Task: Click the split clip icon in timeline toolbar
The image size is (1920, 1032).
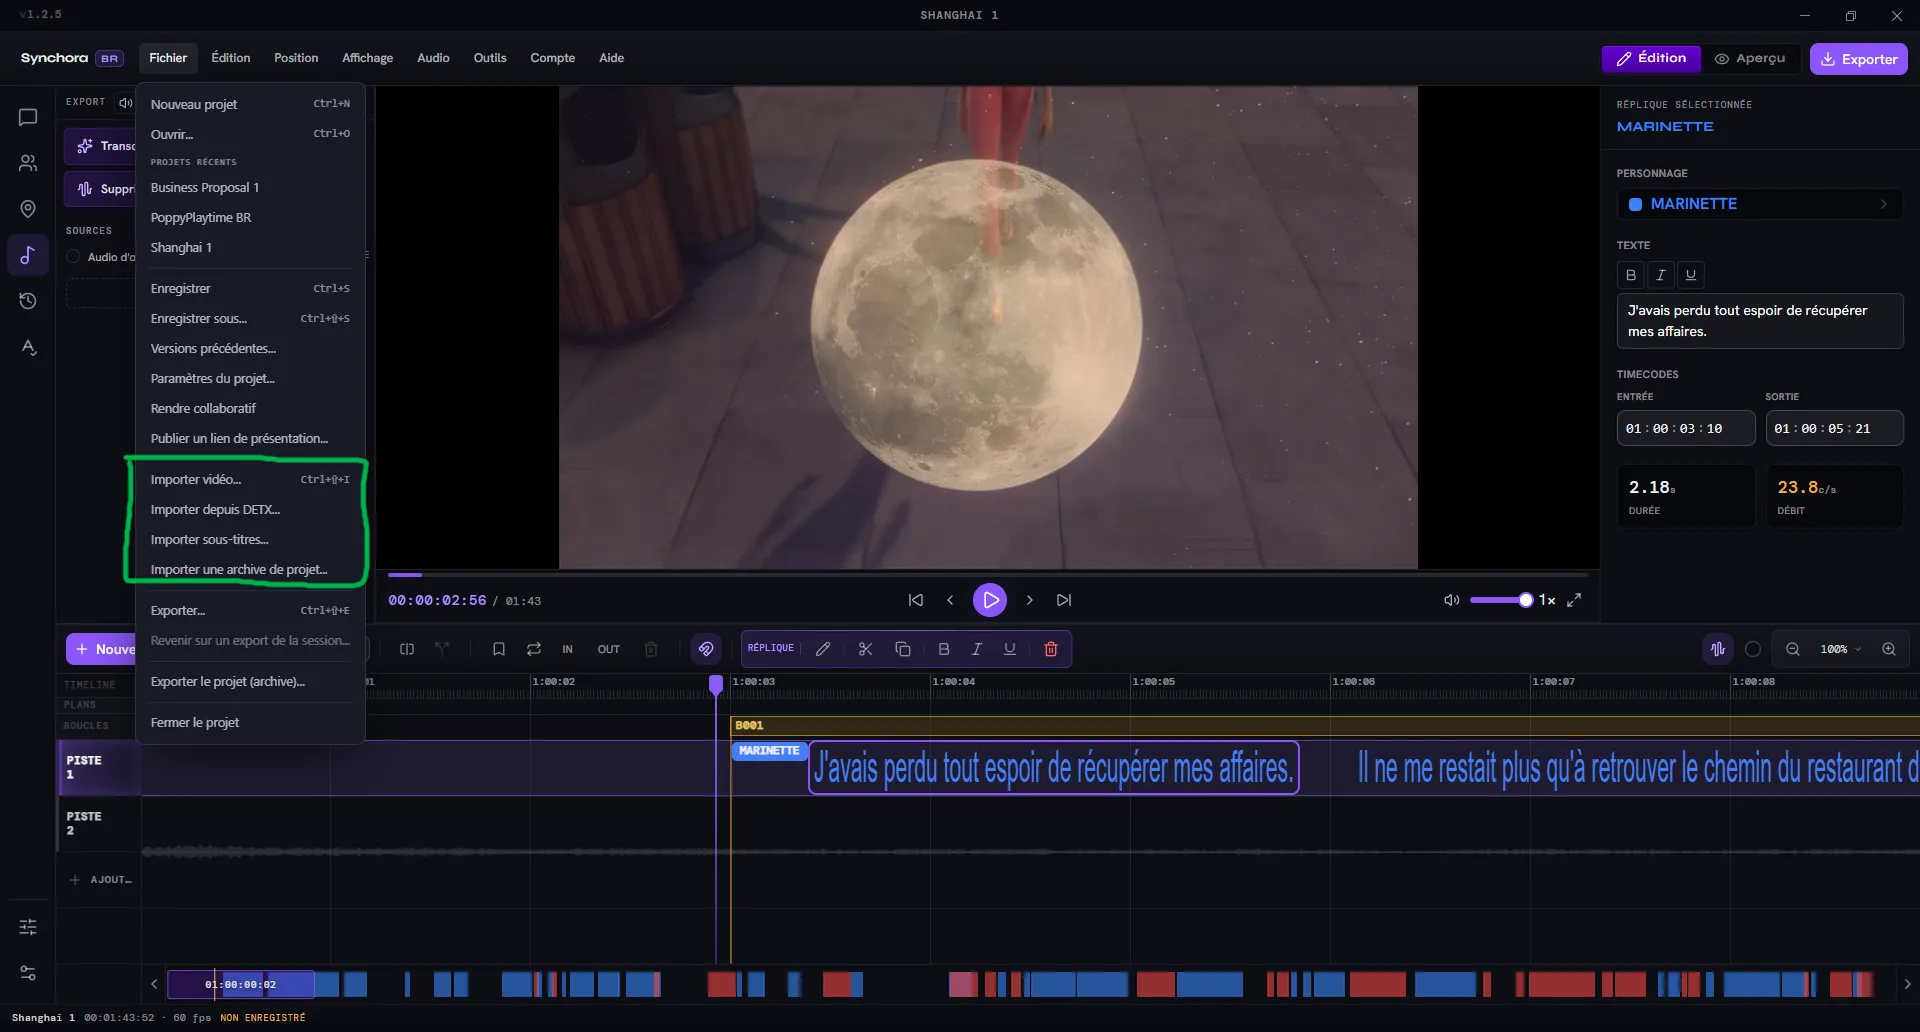Action: pos(407,649)
